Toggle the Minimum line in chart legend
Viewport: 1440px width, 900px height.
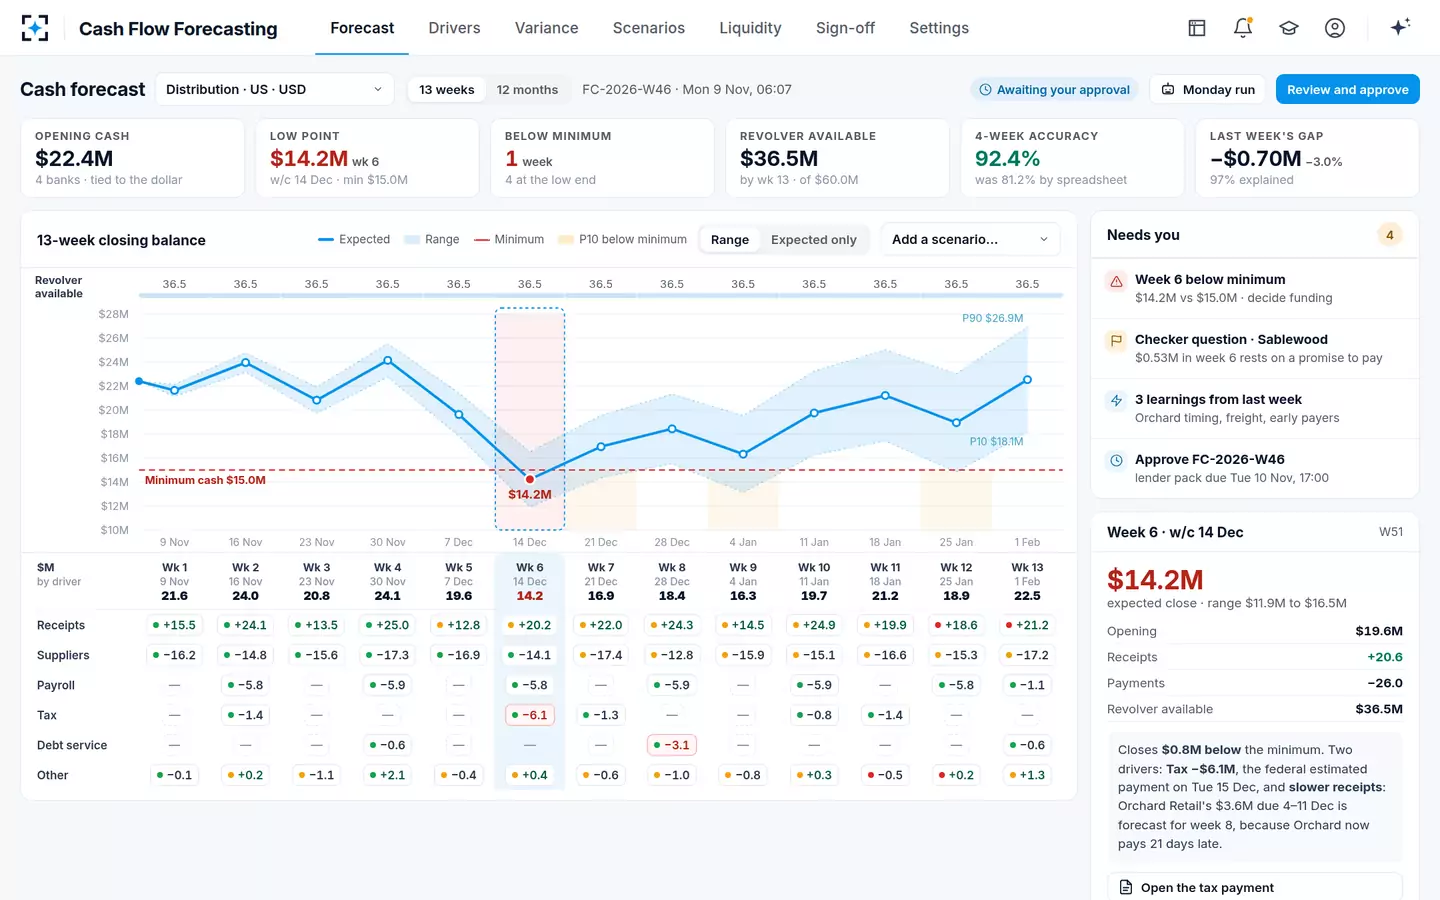[509, 240]
